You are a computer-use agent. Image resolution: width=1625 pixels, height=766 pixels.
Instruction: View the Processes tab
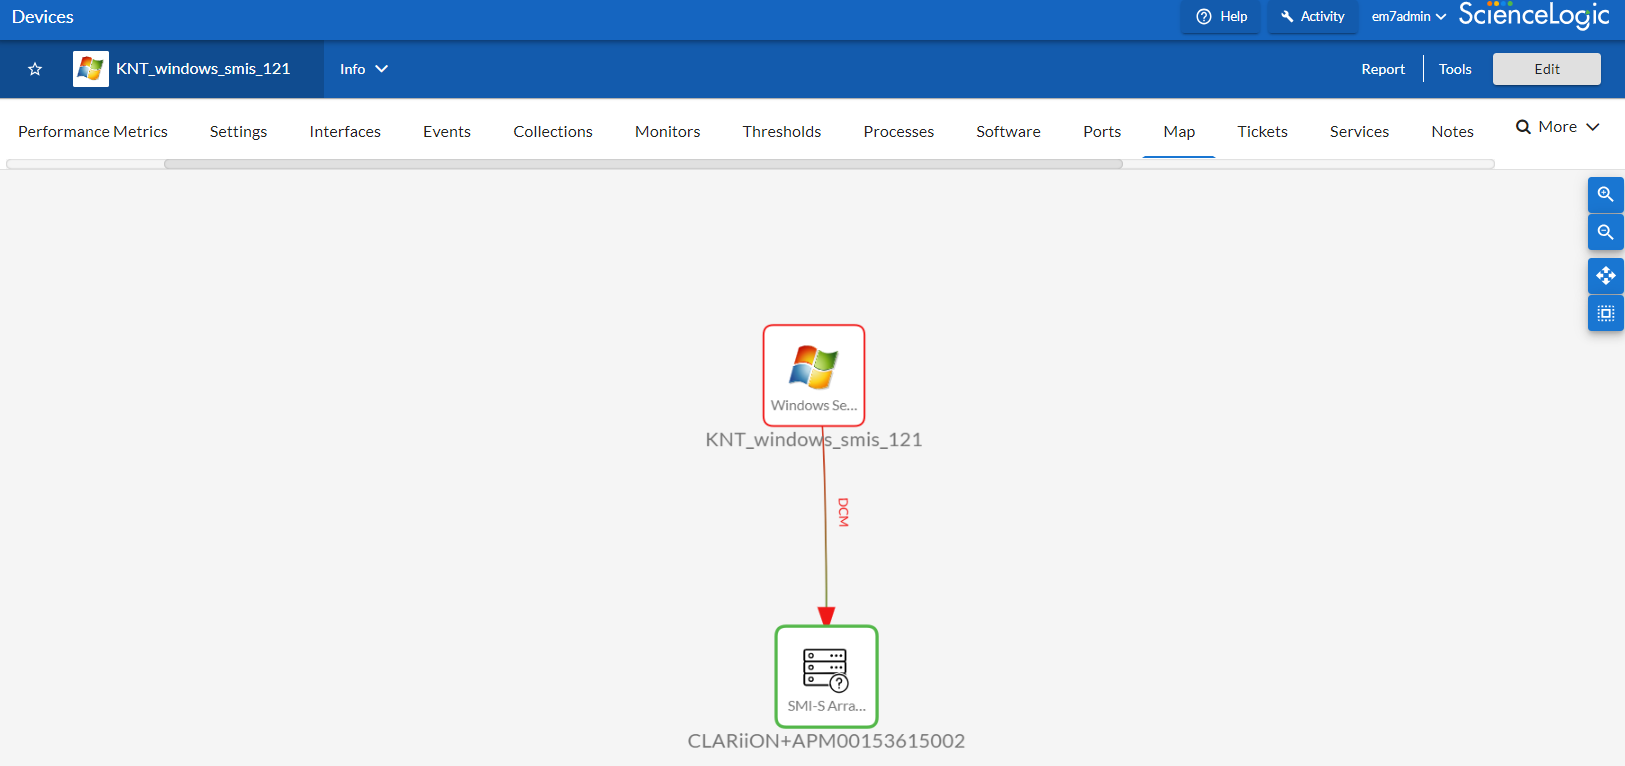899,131
